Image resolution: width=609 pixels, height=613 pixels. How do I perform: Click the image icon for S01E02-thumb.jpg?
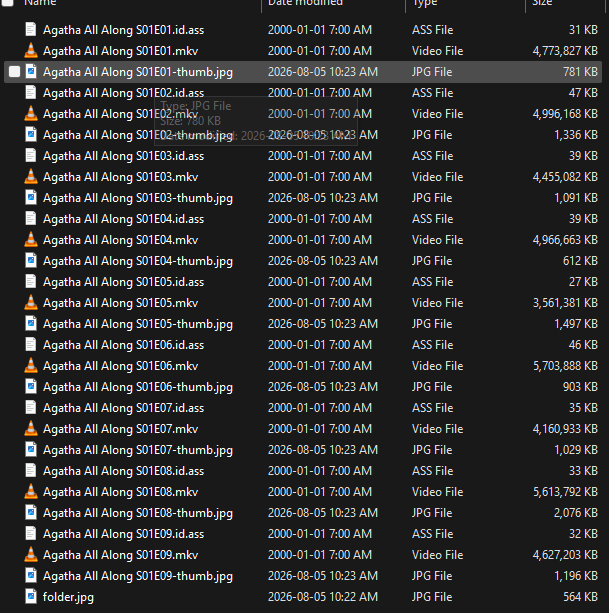31,135
